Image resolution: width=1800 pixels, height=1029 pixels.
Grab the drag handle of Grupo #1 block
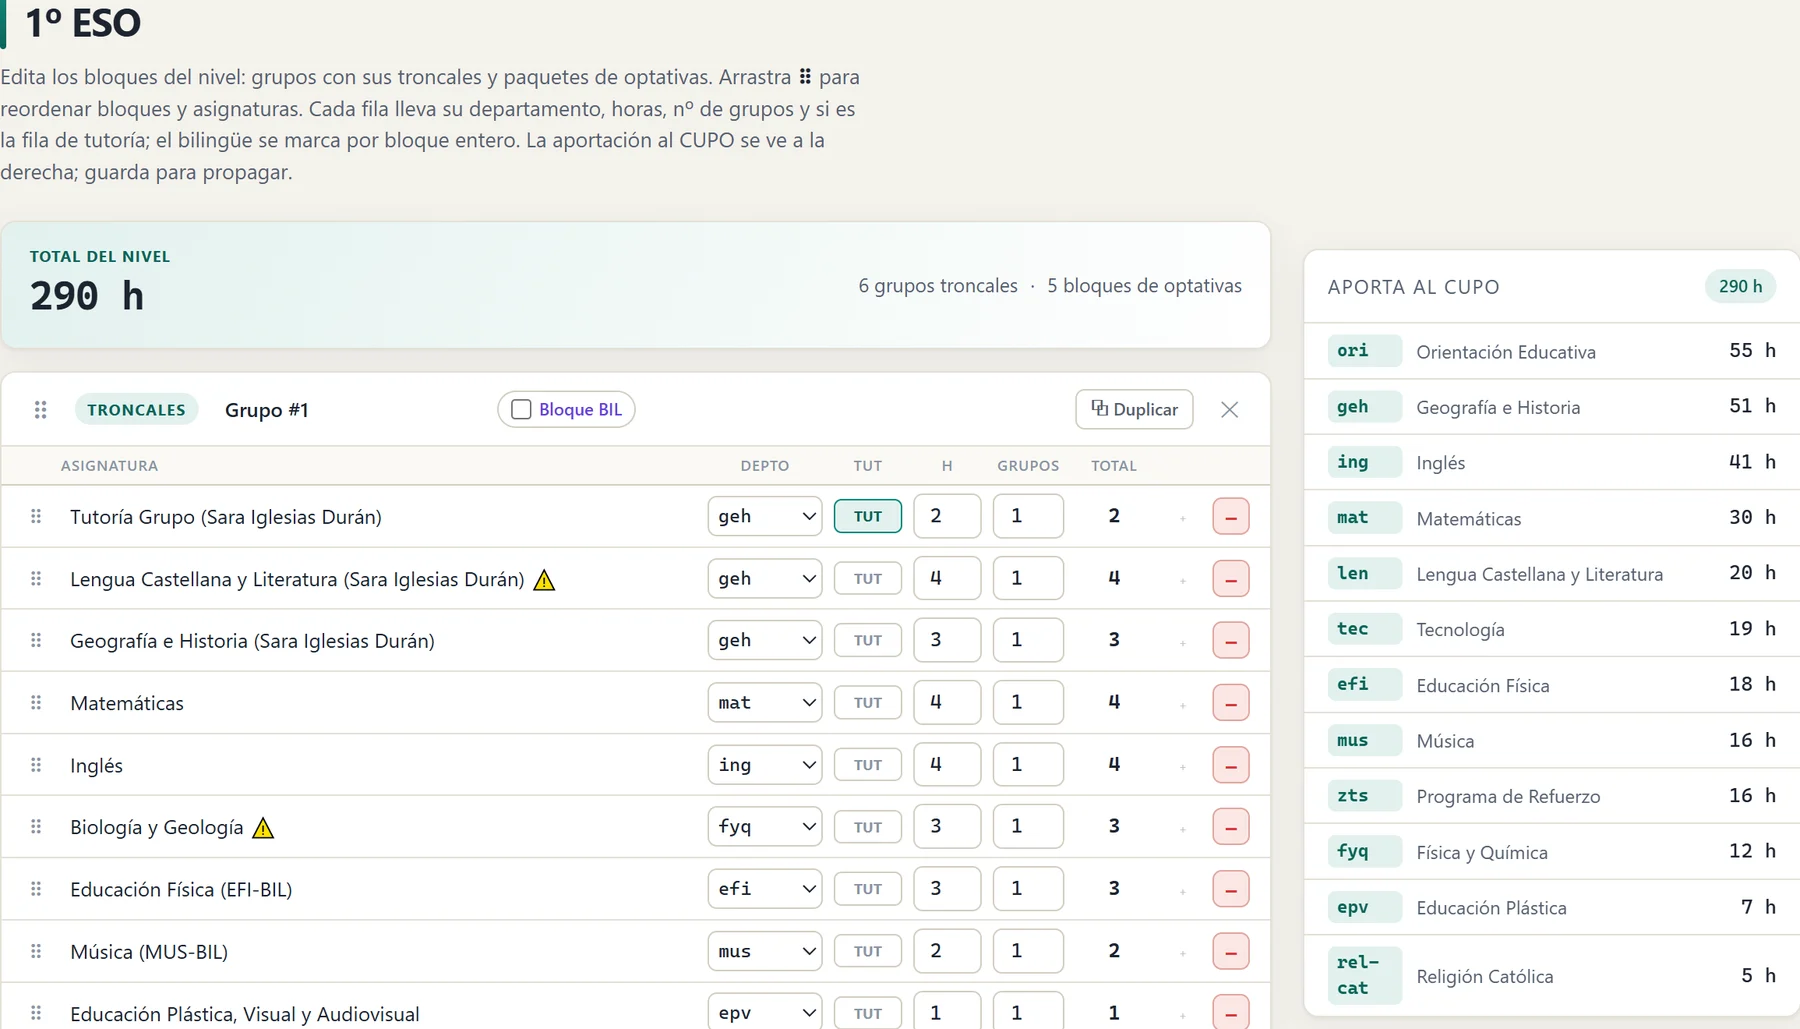point(41,410)
